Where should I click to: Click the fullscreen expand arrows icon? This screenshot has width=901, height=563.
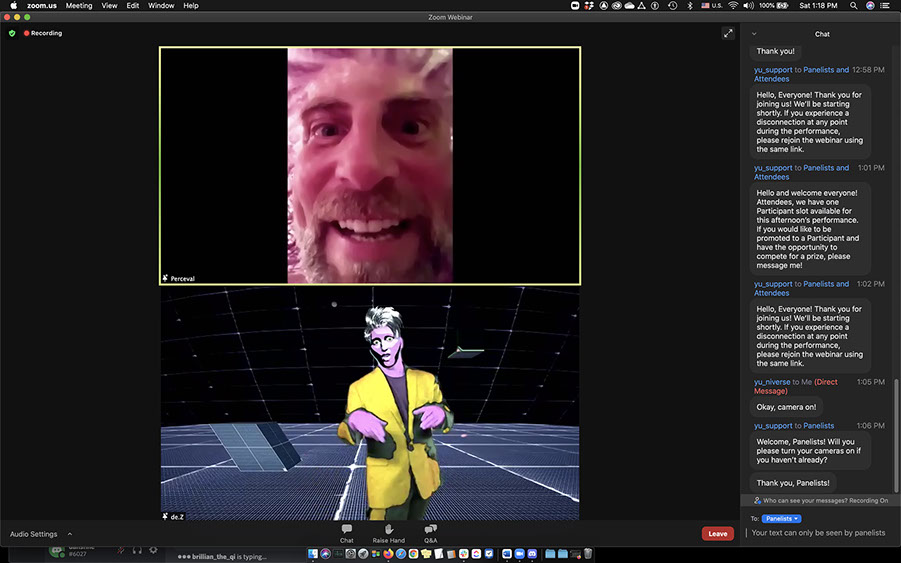(728, 33)
